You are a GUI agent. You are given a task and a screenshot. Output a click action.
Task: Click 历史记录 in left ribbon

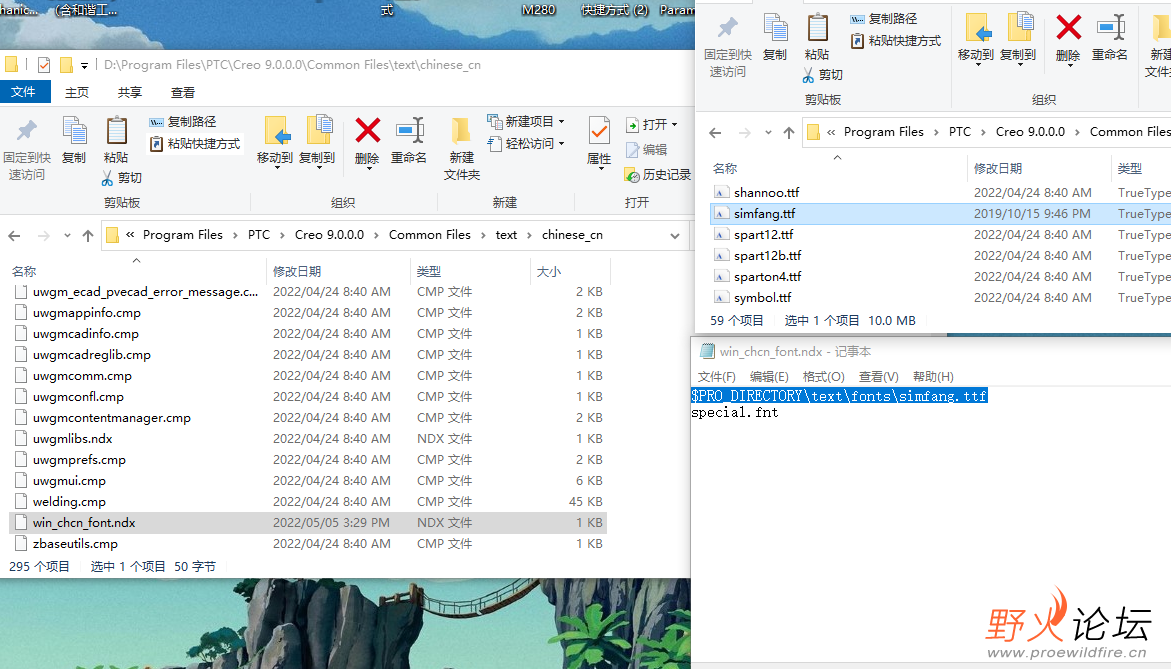pyautogui.click(x=658, y=175)
